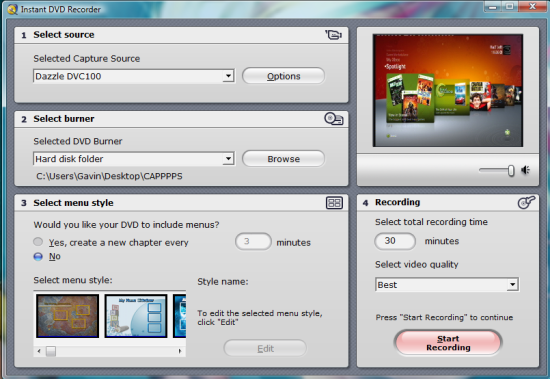Viewport: 550px width, 379px height.
Task: Select the 'No' menus radio button
Action: (38, 256)
